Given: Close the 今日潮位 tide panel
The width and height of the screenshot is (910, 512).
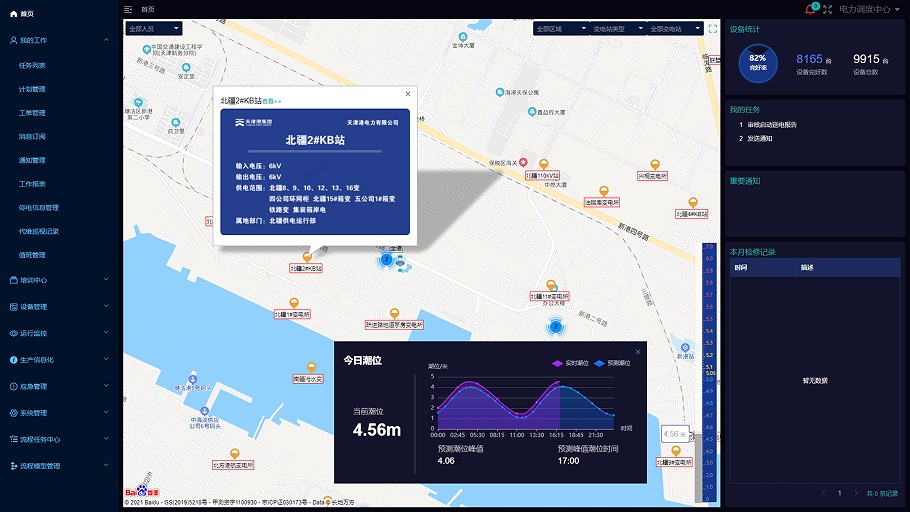Looking at the screenshot, I should click(637, 351).
